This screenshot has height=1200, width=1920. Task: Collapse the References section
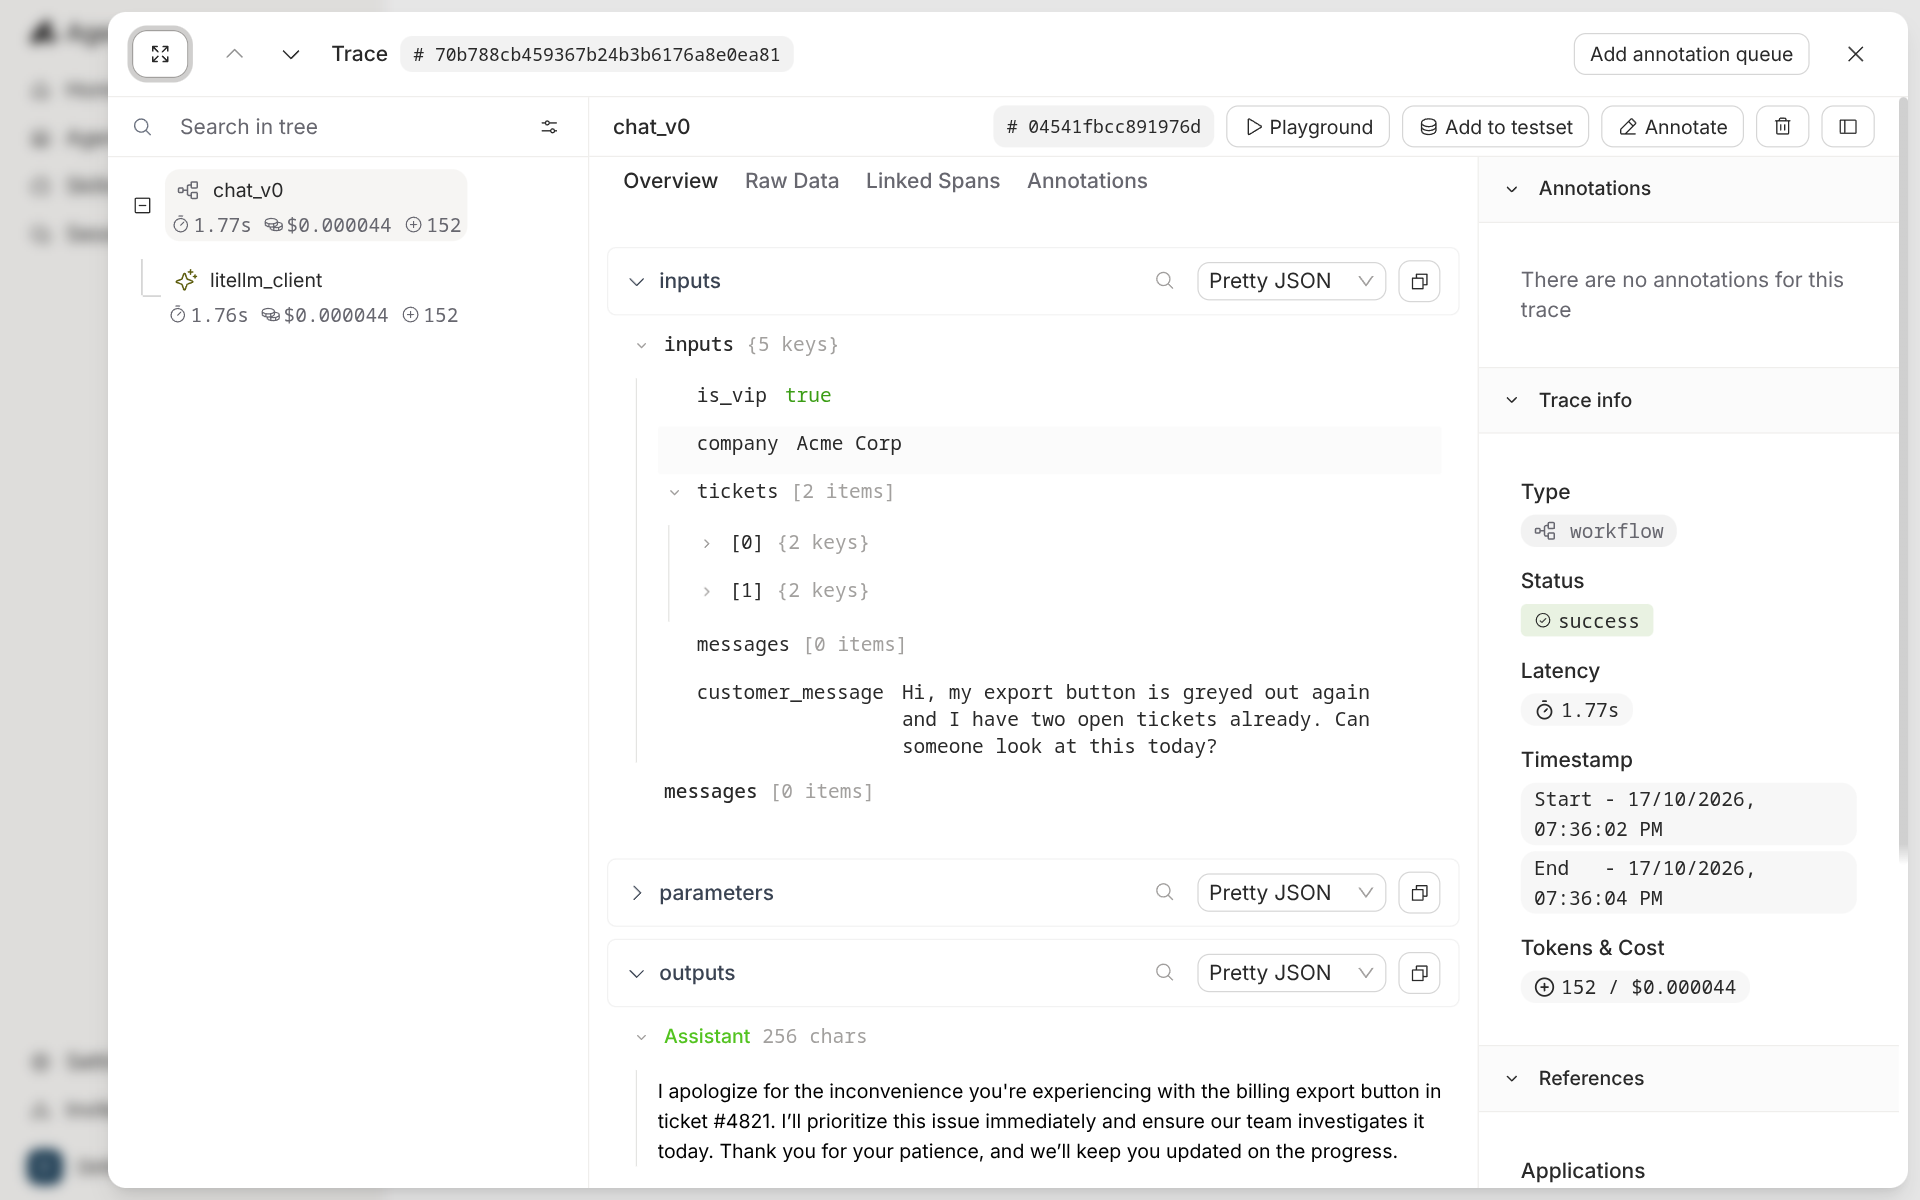(x=1512, y=1079)
